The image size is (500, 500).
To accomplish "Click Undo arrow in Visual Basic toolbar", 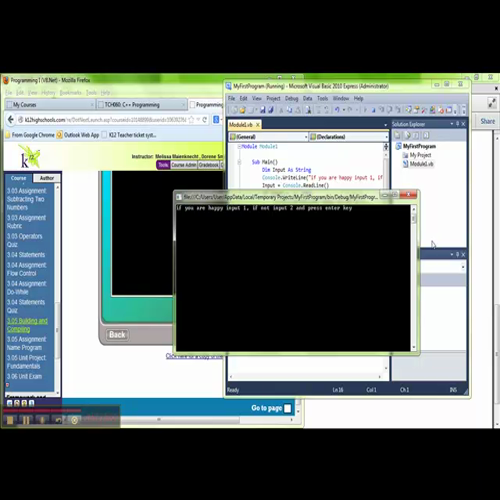I will click(x=337, y=110).
